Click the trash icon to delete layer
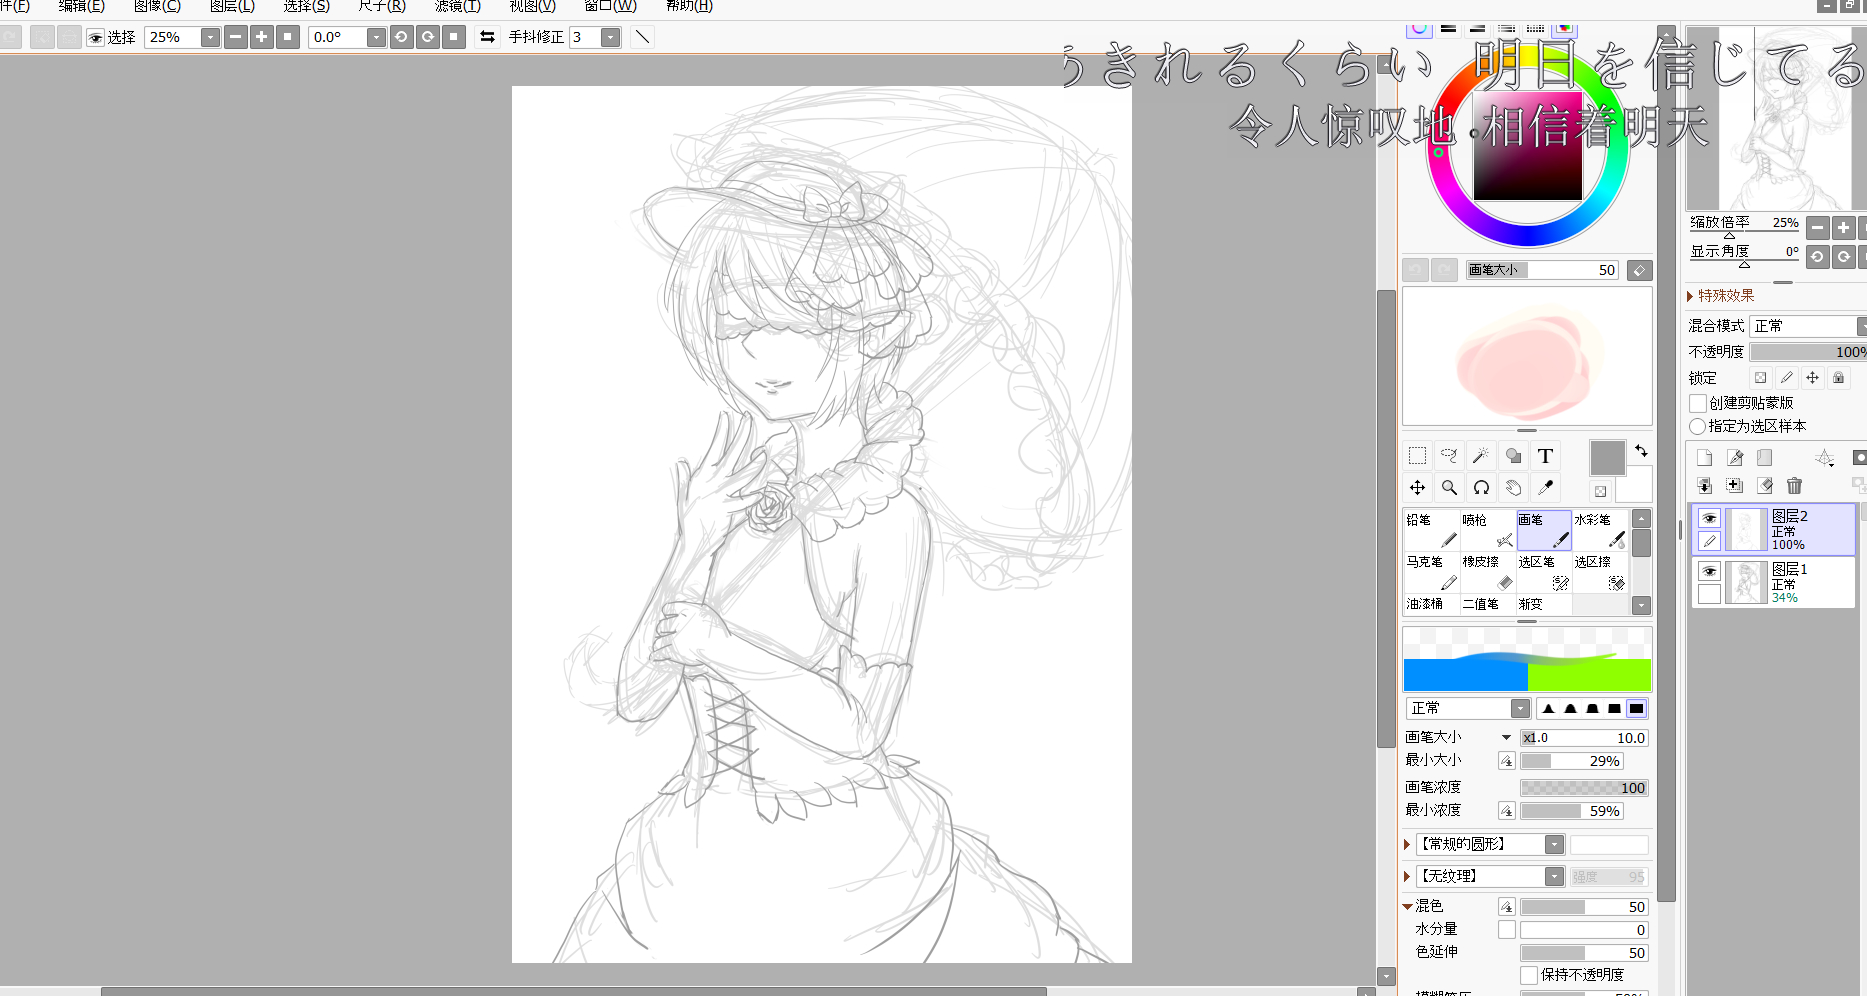The height and width of the screenshot is (996, 1867). [1794, 486]
